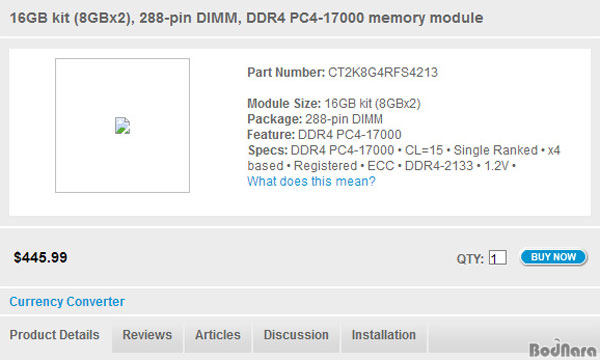600x360 pixels.
Task: Click the Package 288-pin DIMM line
Action: tap(315, 119)
